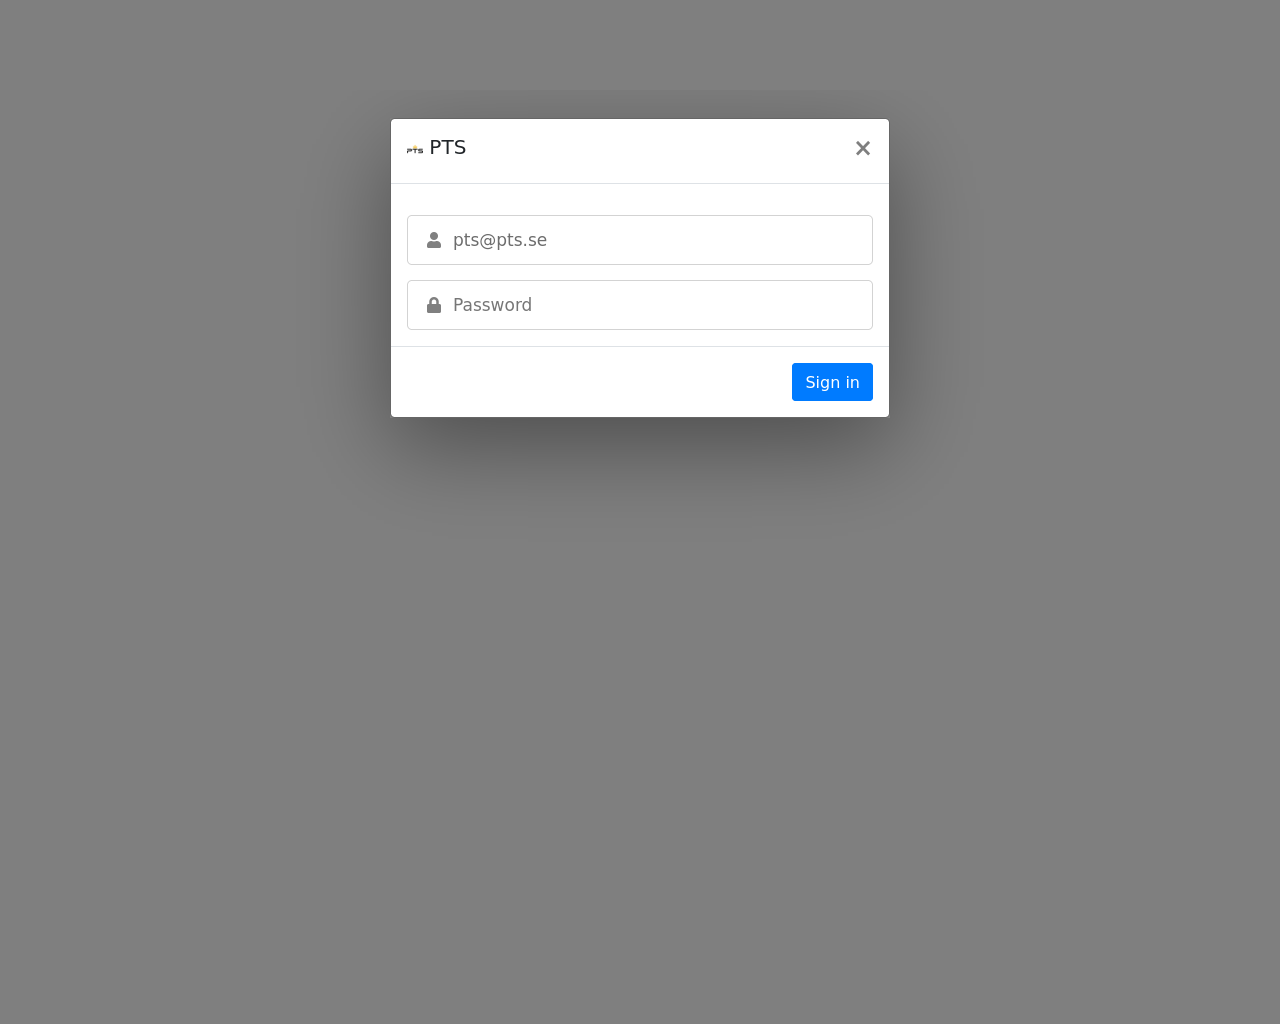Click the user silhouette icon in the email field
This screenshot has width=1280, height=1024.
(434, 240)
